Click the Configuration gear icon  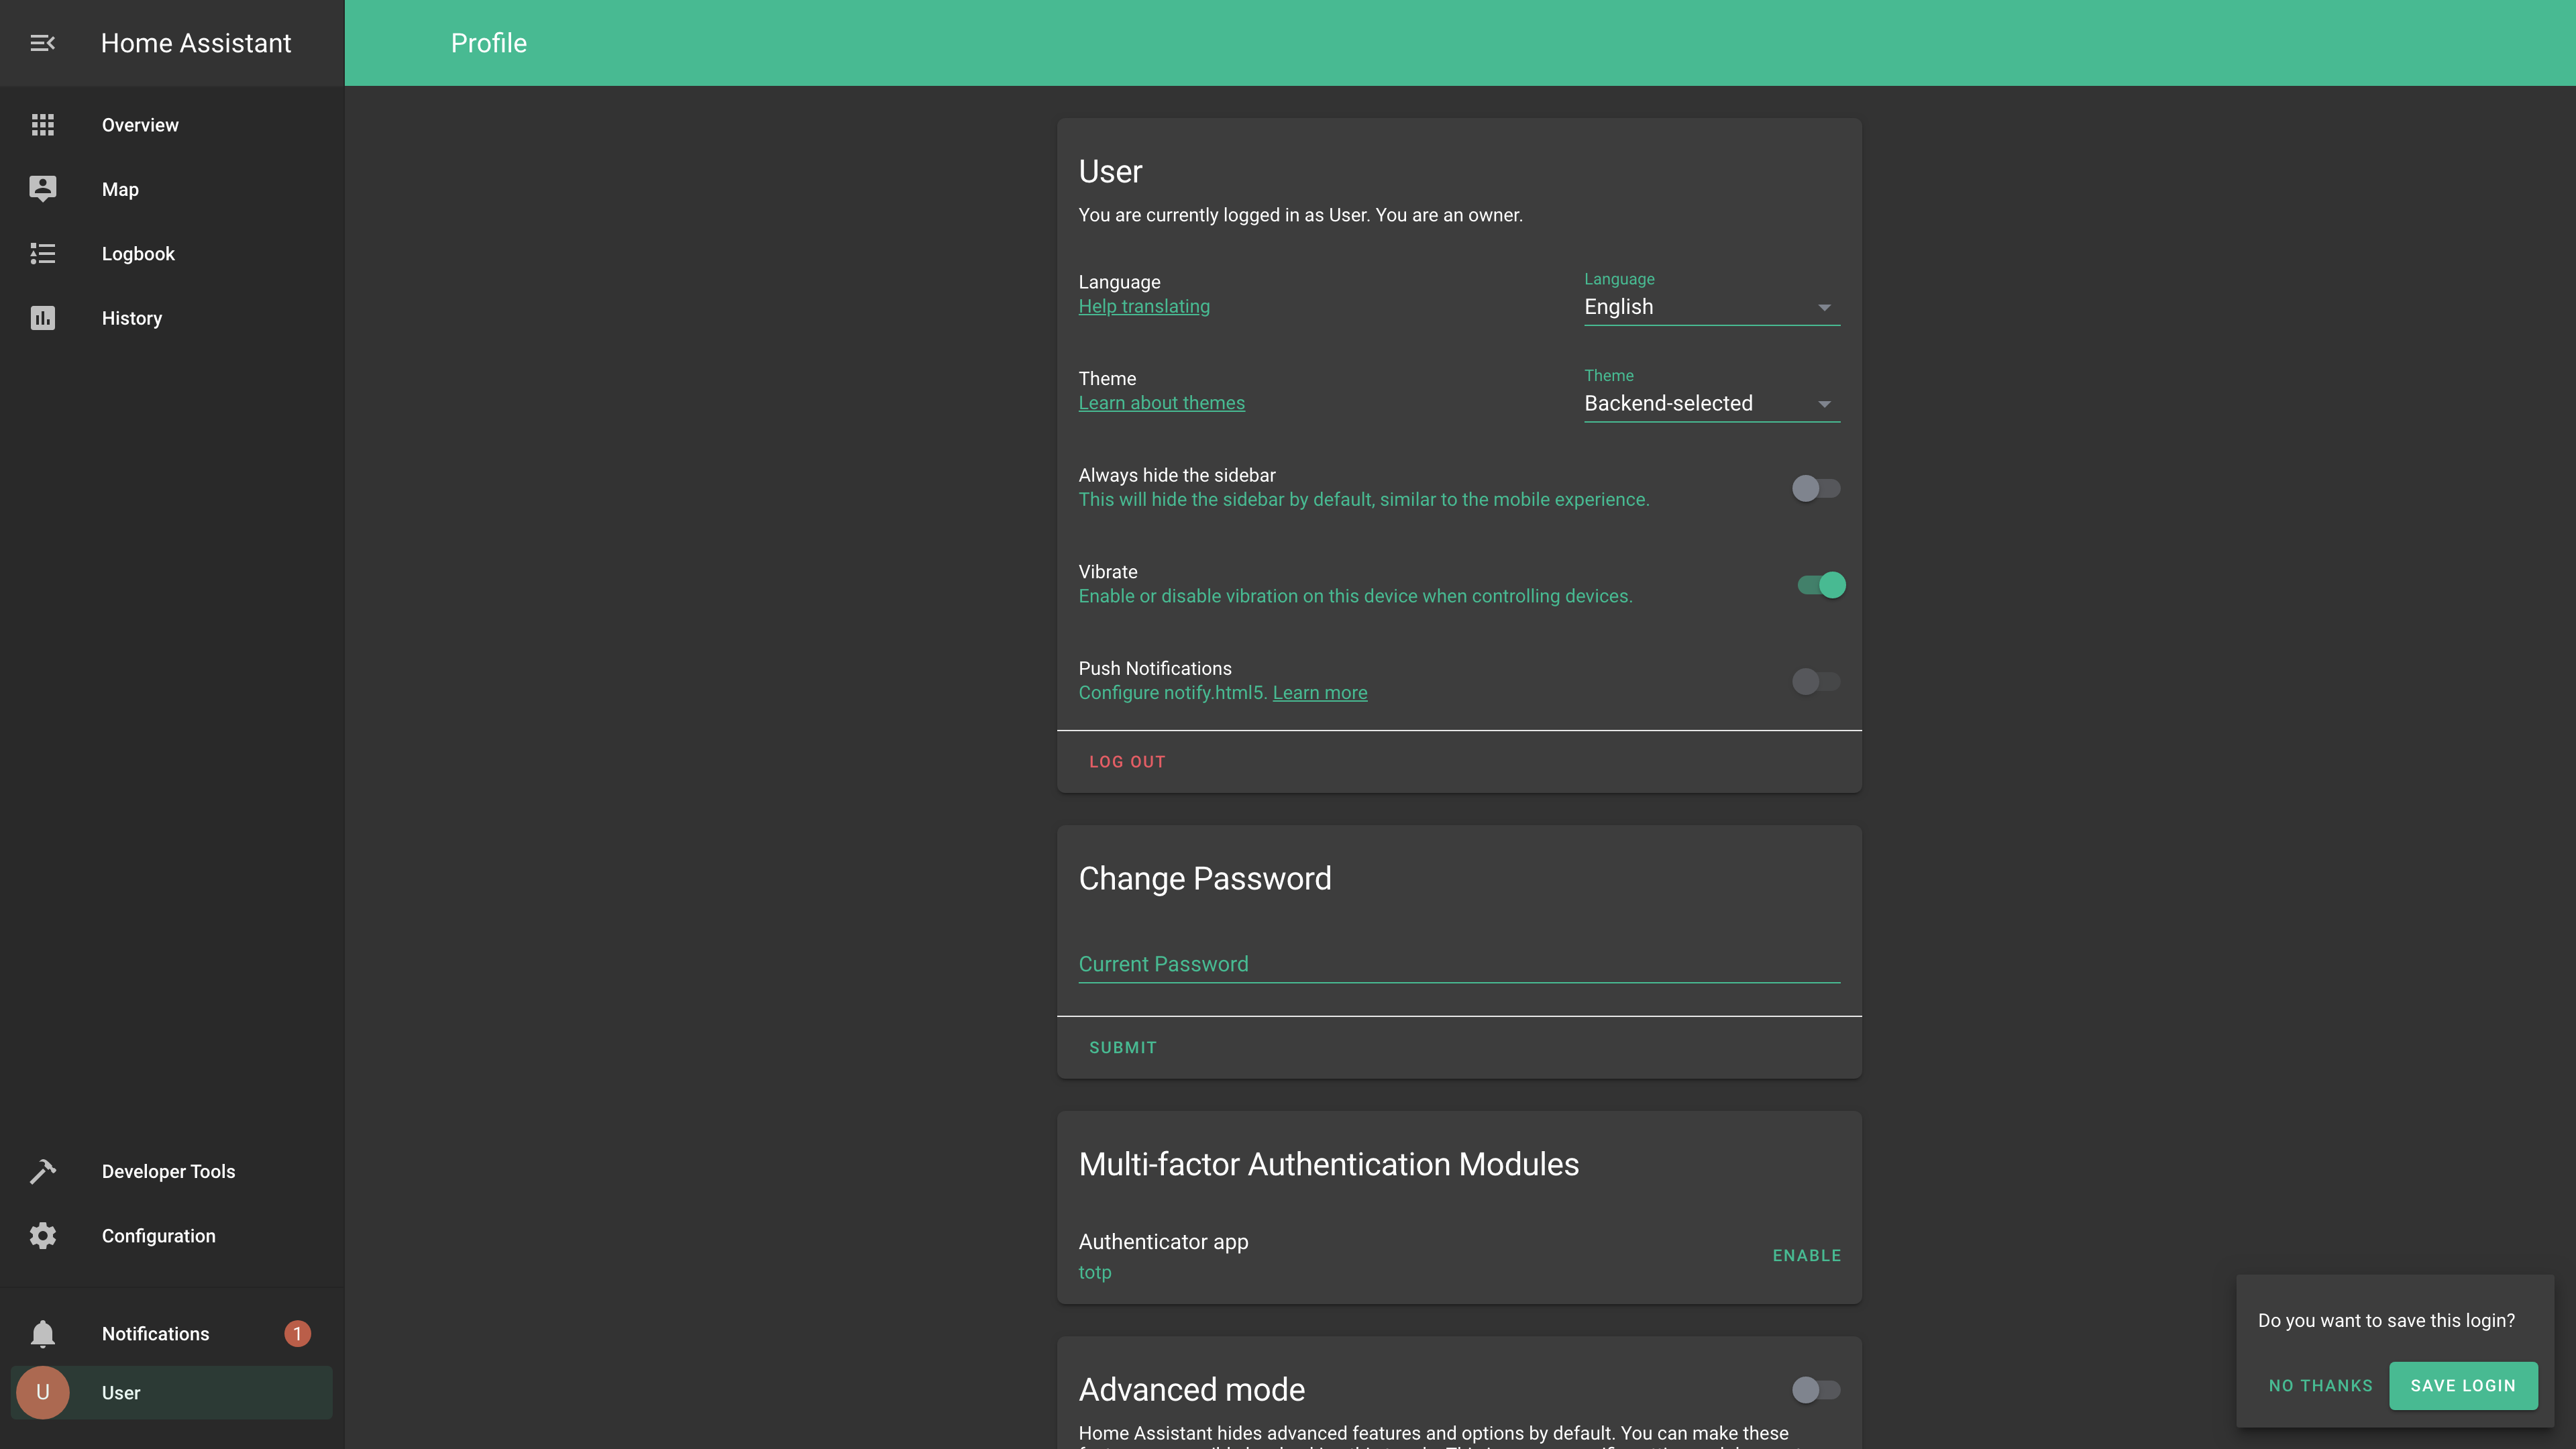(42, 1236)
